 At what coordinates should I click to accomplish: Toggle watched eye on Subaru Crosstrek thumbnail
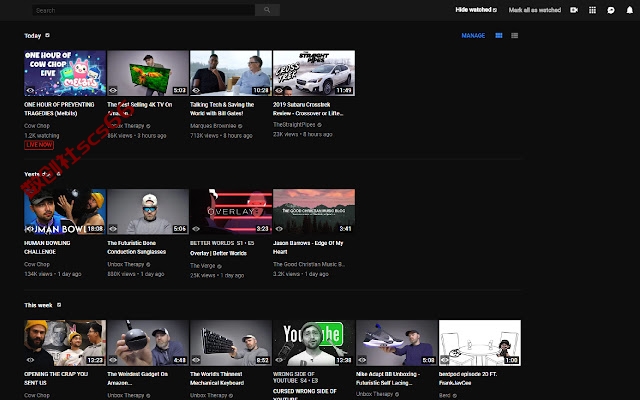point(279,90)
